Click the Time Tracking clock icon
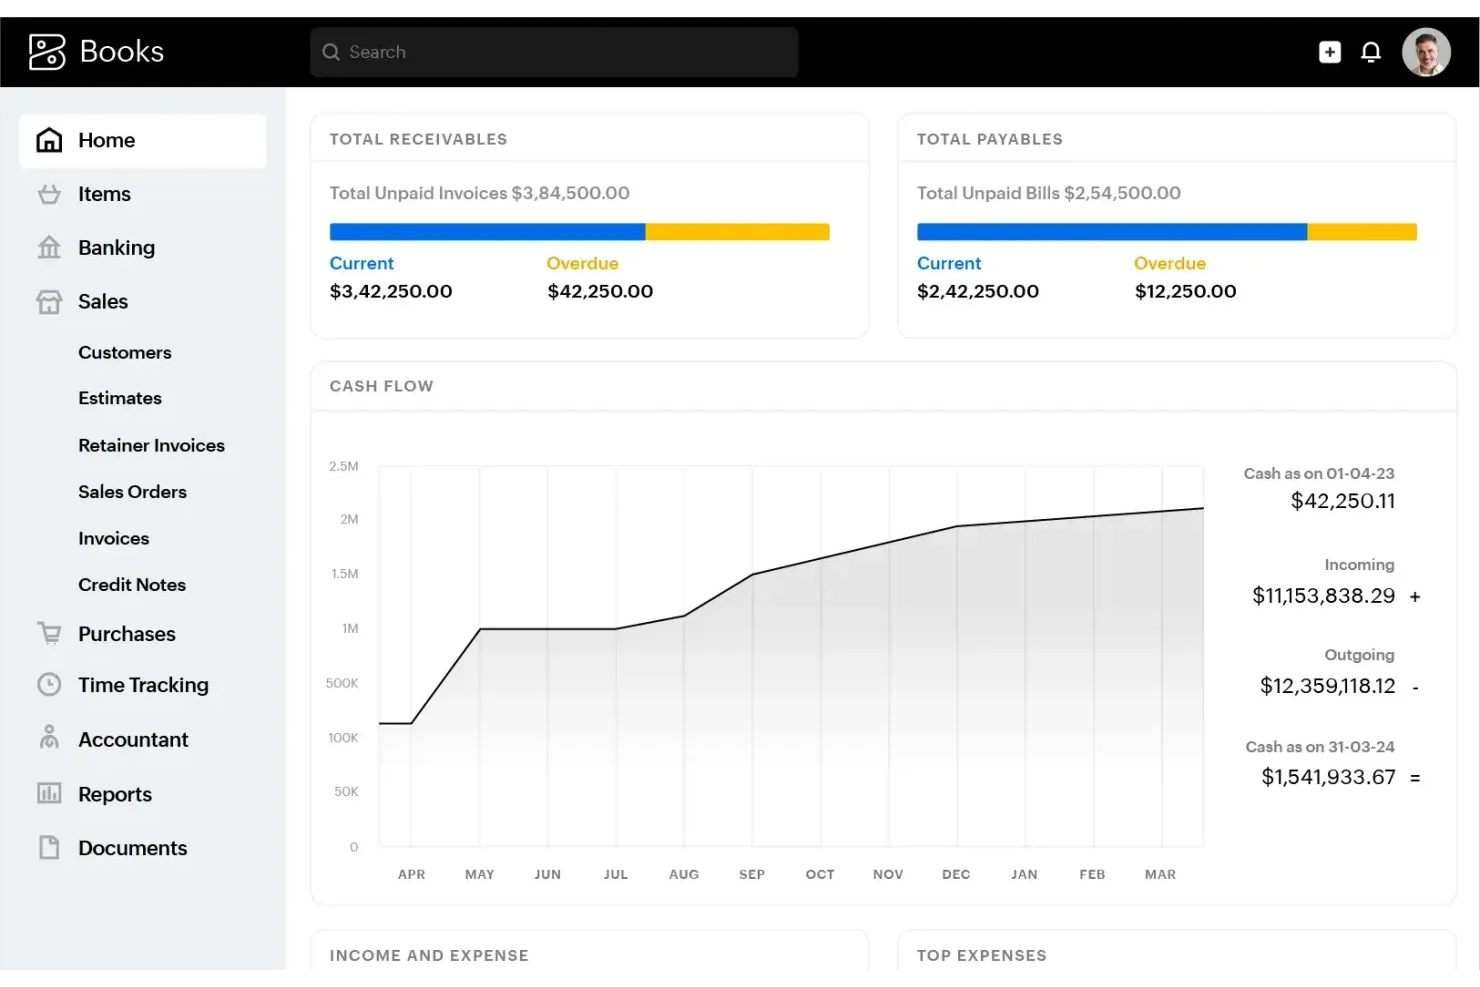 pyautogui.click(x=48, y=684)
